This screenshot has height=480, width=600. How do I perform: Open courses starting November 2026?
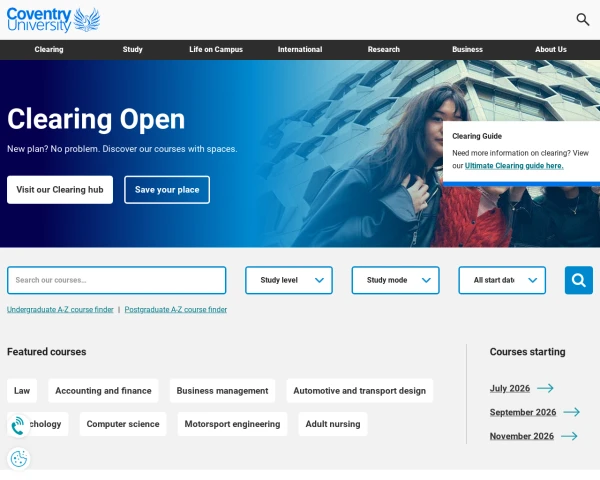522,436
